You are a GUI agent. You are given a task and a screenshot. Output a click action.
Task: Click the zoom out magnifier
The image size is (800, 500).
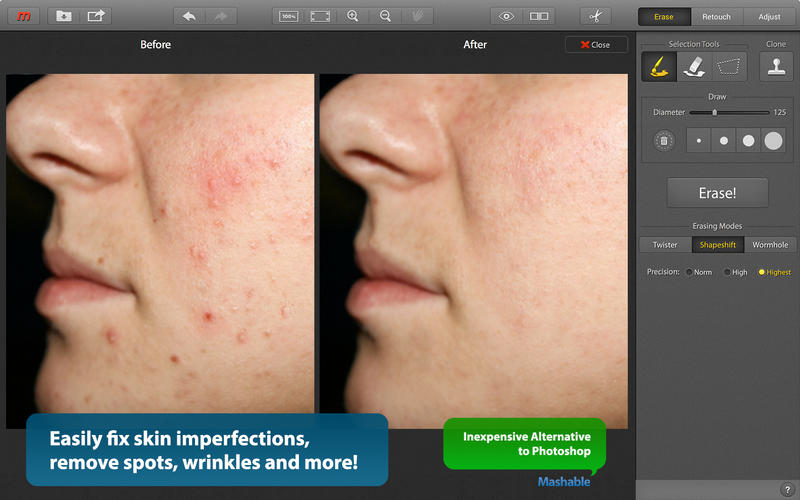385,16
